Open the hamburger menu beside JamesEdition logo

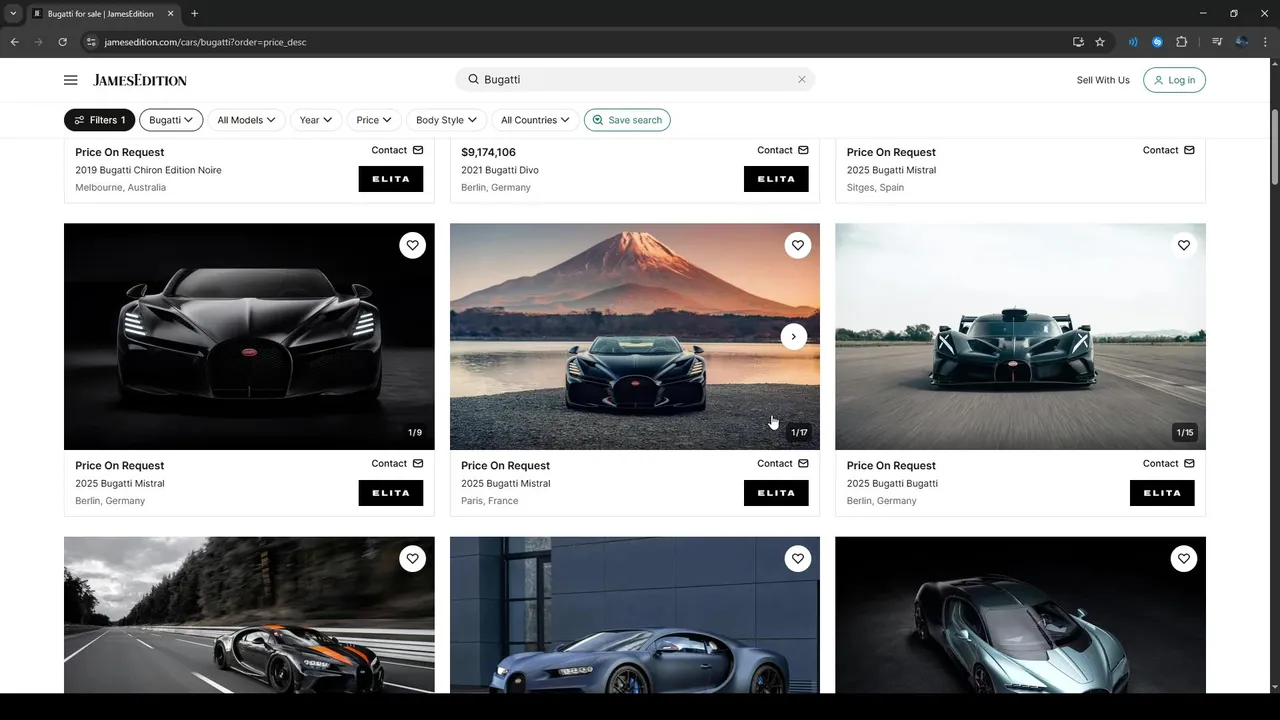pos(70,80)
